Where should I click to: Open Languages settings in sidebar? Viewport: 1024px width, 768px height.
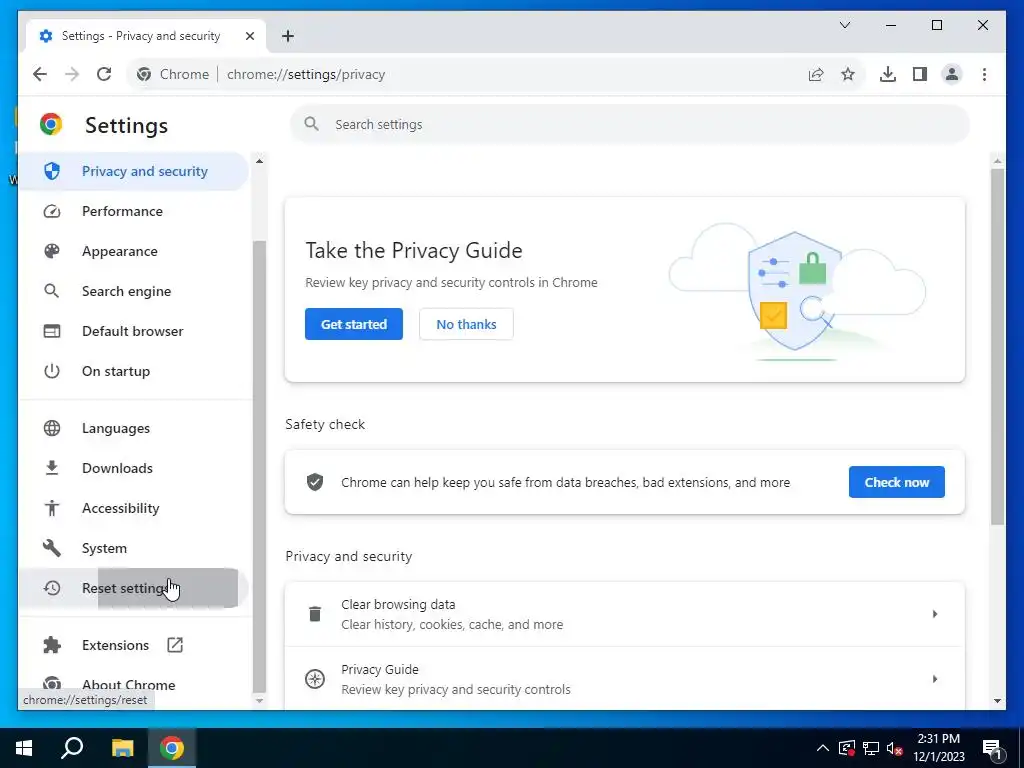click(x=116, y=428)
